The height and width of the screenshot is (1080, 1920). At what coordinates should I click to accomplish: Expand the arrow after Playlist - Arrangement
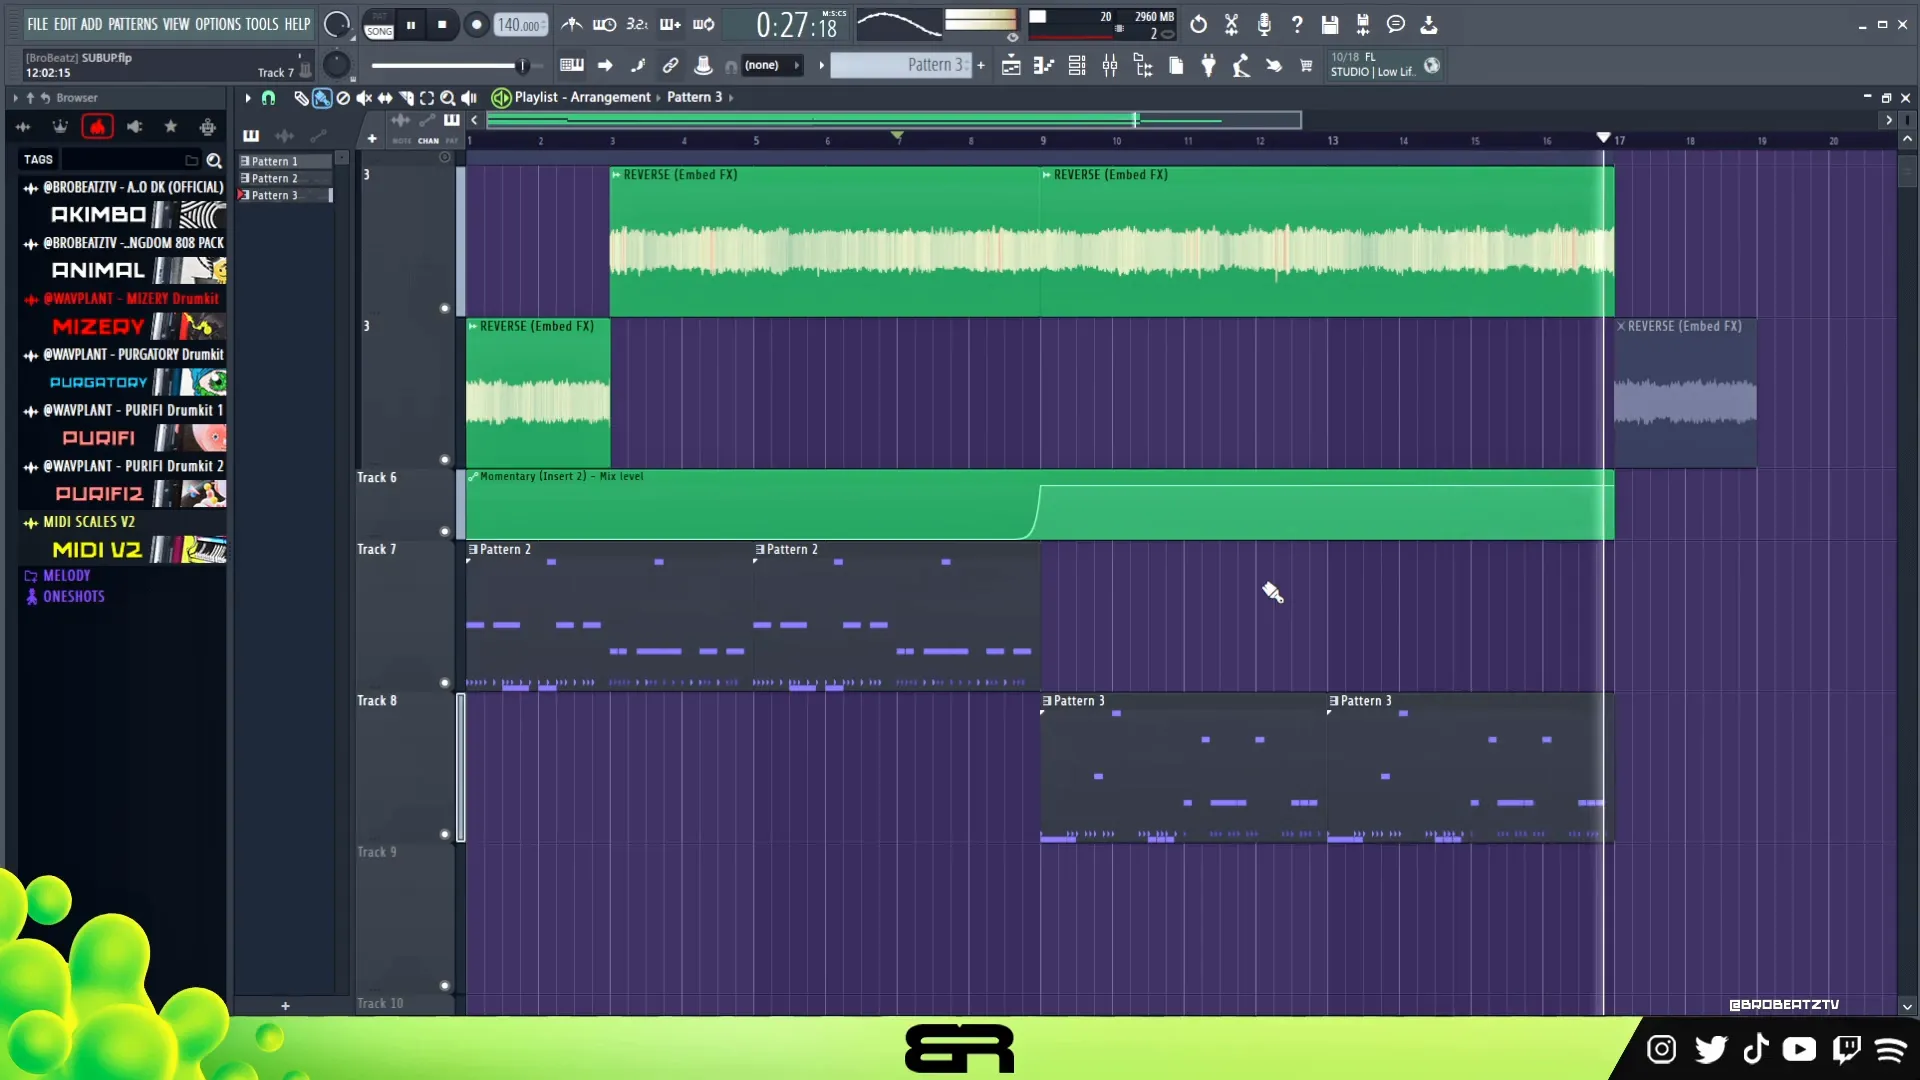pyautogui.click(x=658, y=98)
